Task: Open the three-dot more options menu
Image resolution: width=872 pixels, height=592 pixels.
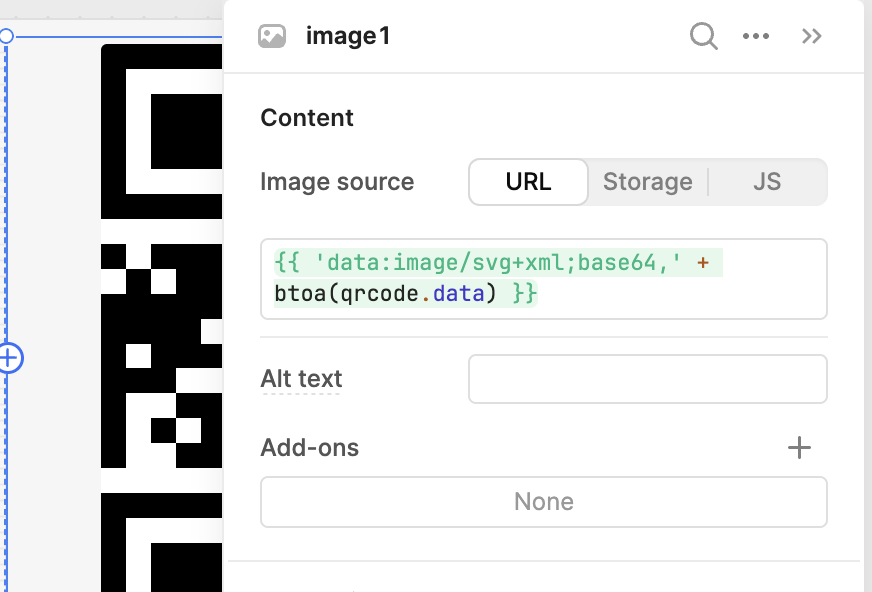Action: pos(756,37)
